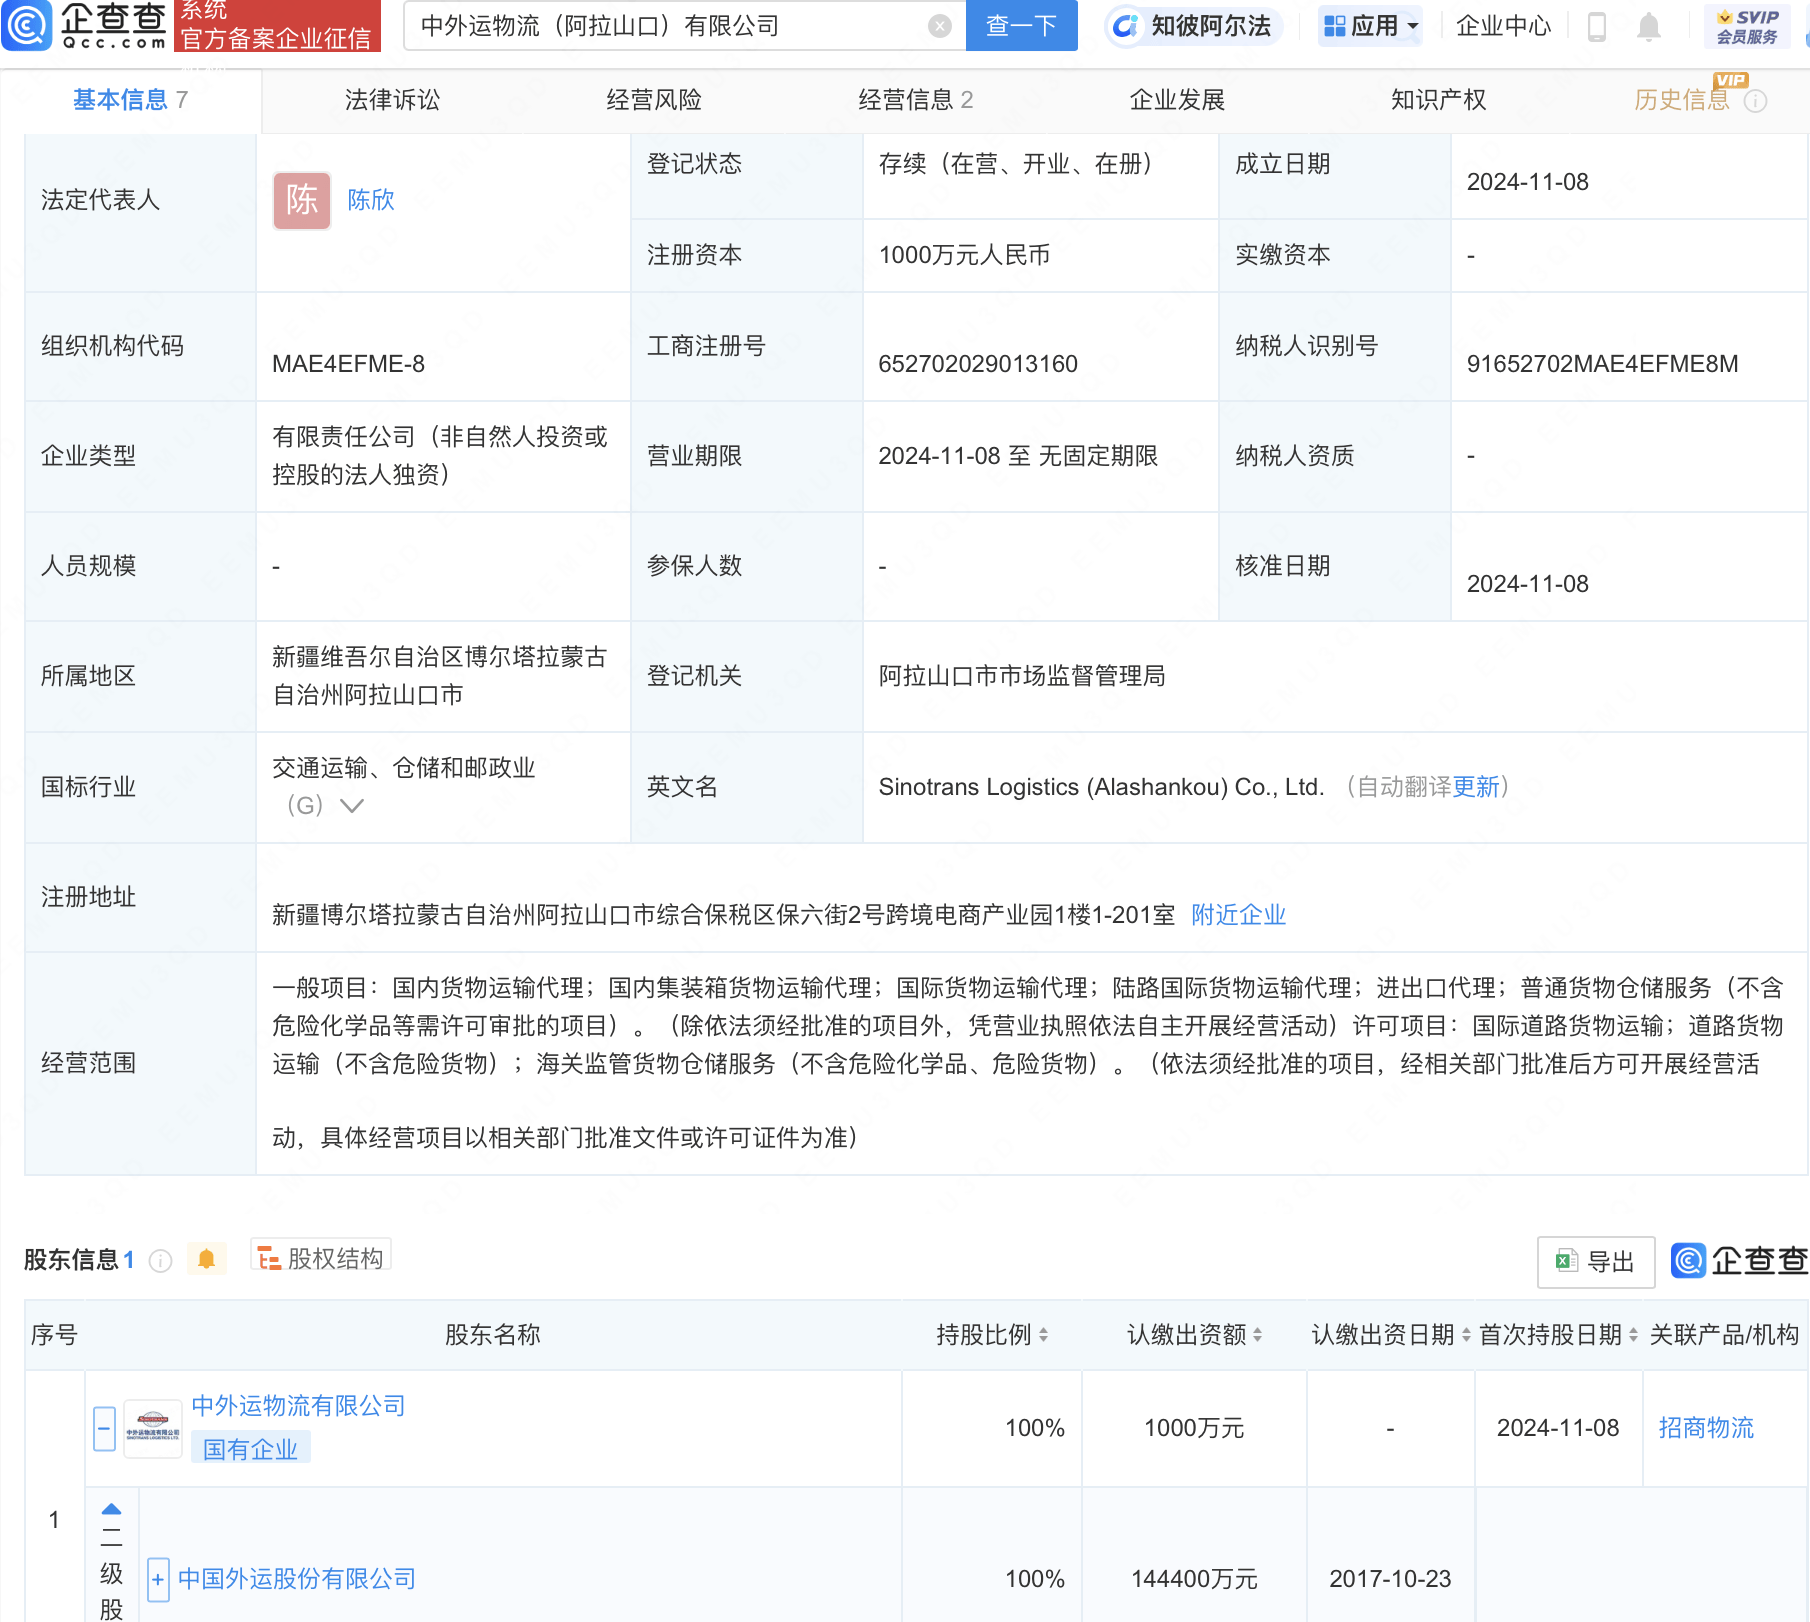Image resolution: width=1810 pixels, height=1622 pixels.
Task: Clear the search box with the X icon
Action: pos(939,26)
